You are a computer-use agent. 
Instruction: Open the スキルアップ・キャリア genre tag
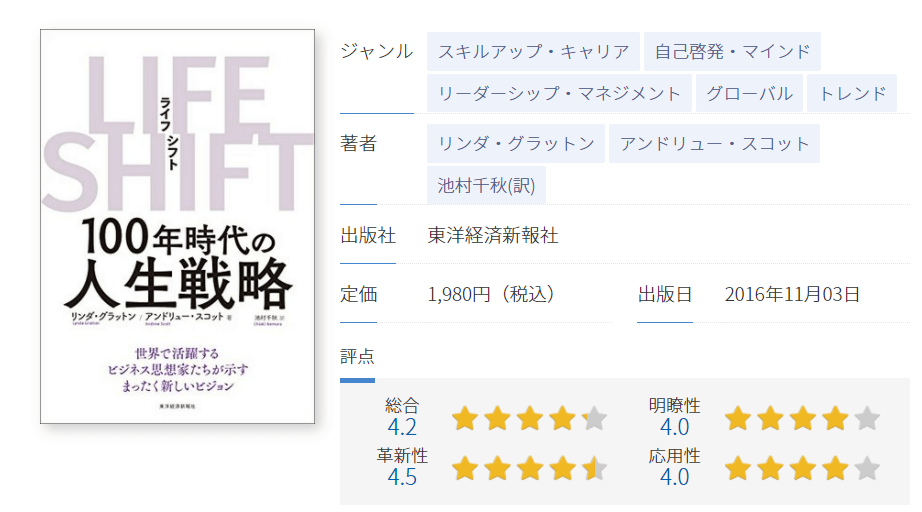[533, 52]
